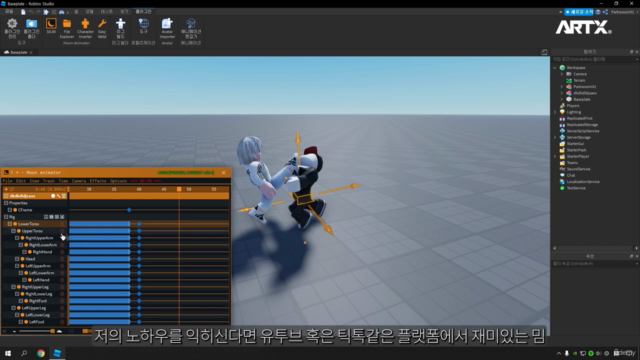
Task: Open the Moon Animator File menu
Action: (x=8, y=181)
